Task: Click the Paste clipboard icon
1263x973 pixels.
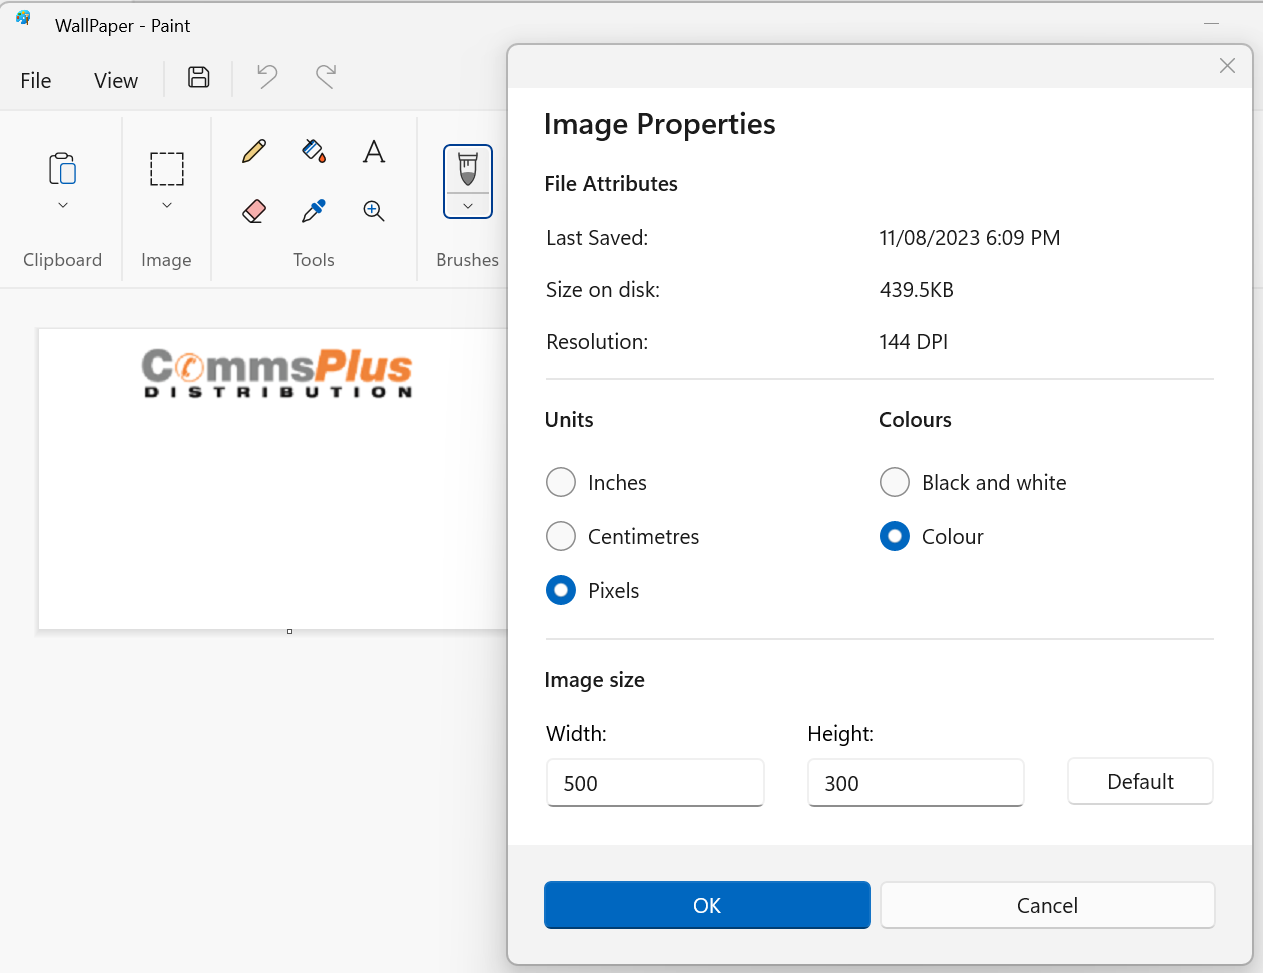Action: (63, 169)
